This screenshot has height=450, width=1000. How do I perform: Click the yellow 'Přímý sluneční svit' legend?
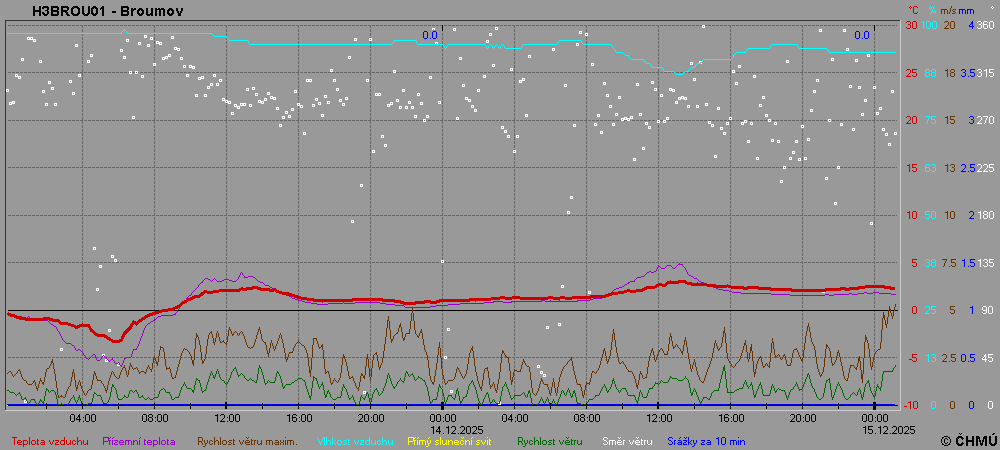tap(449, 440)
